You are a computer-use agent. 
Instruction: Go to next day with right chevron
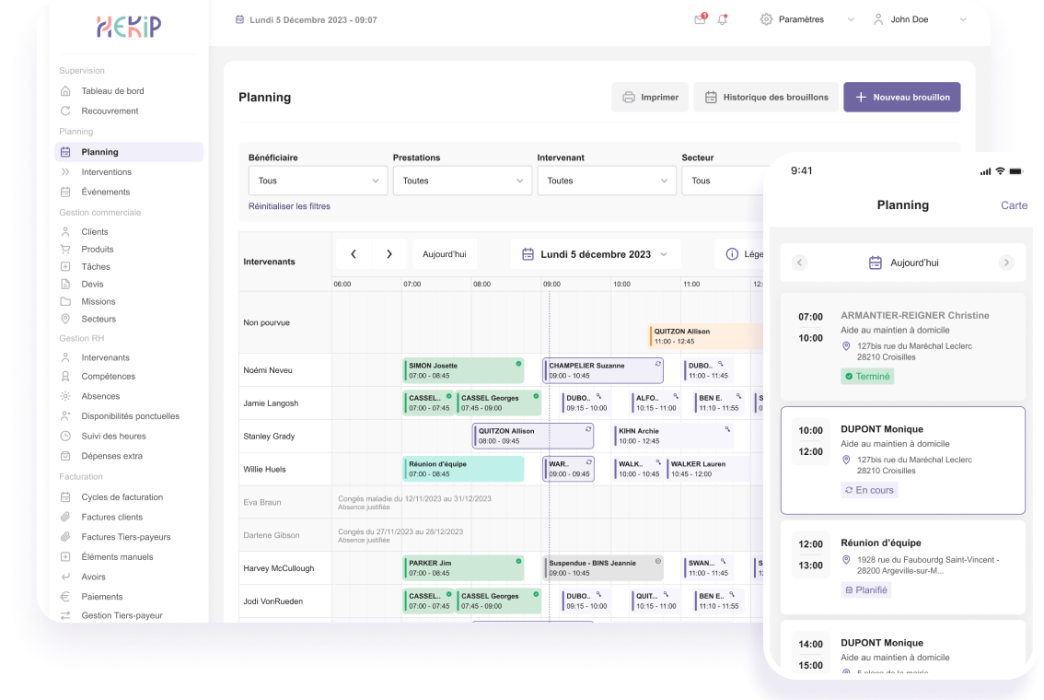[389, 254]
